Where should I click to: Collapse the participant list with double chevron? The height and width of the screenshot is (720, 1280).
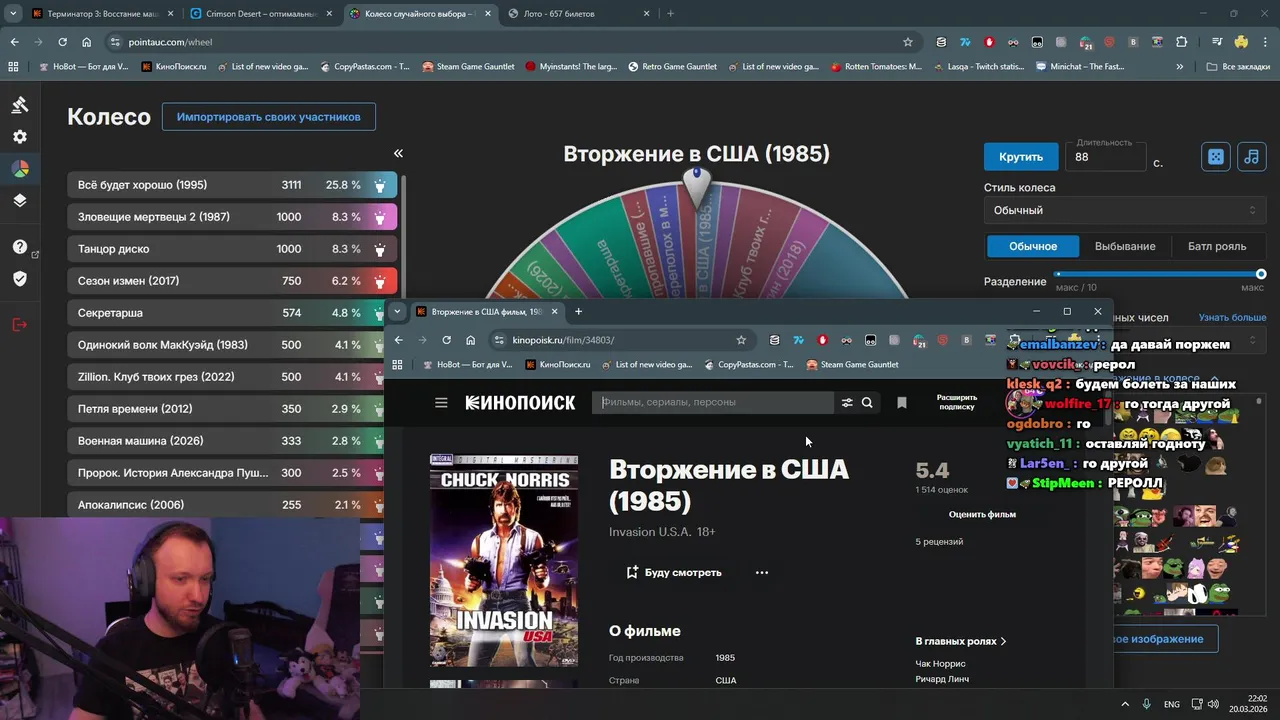[398, 153]
